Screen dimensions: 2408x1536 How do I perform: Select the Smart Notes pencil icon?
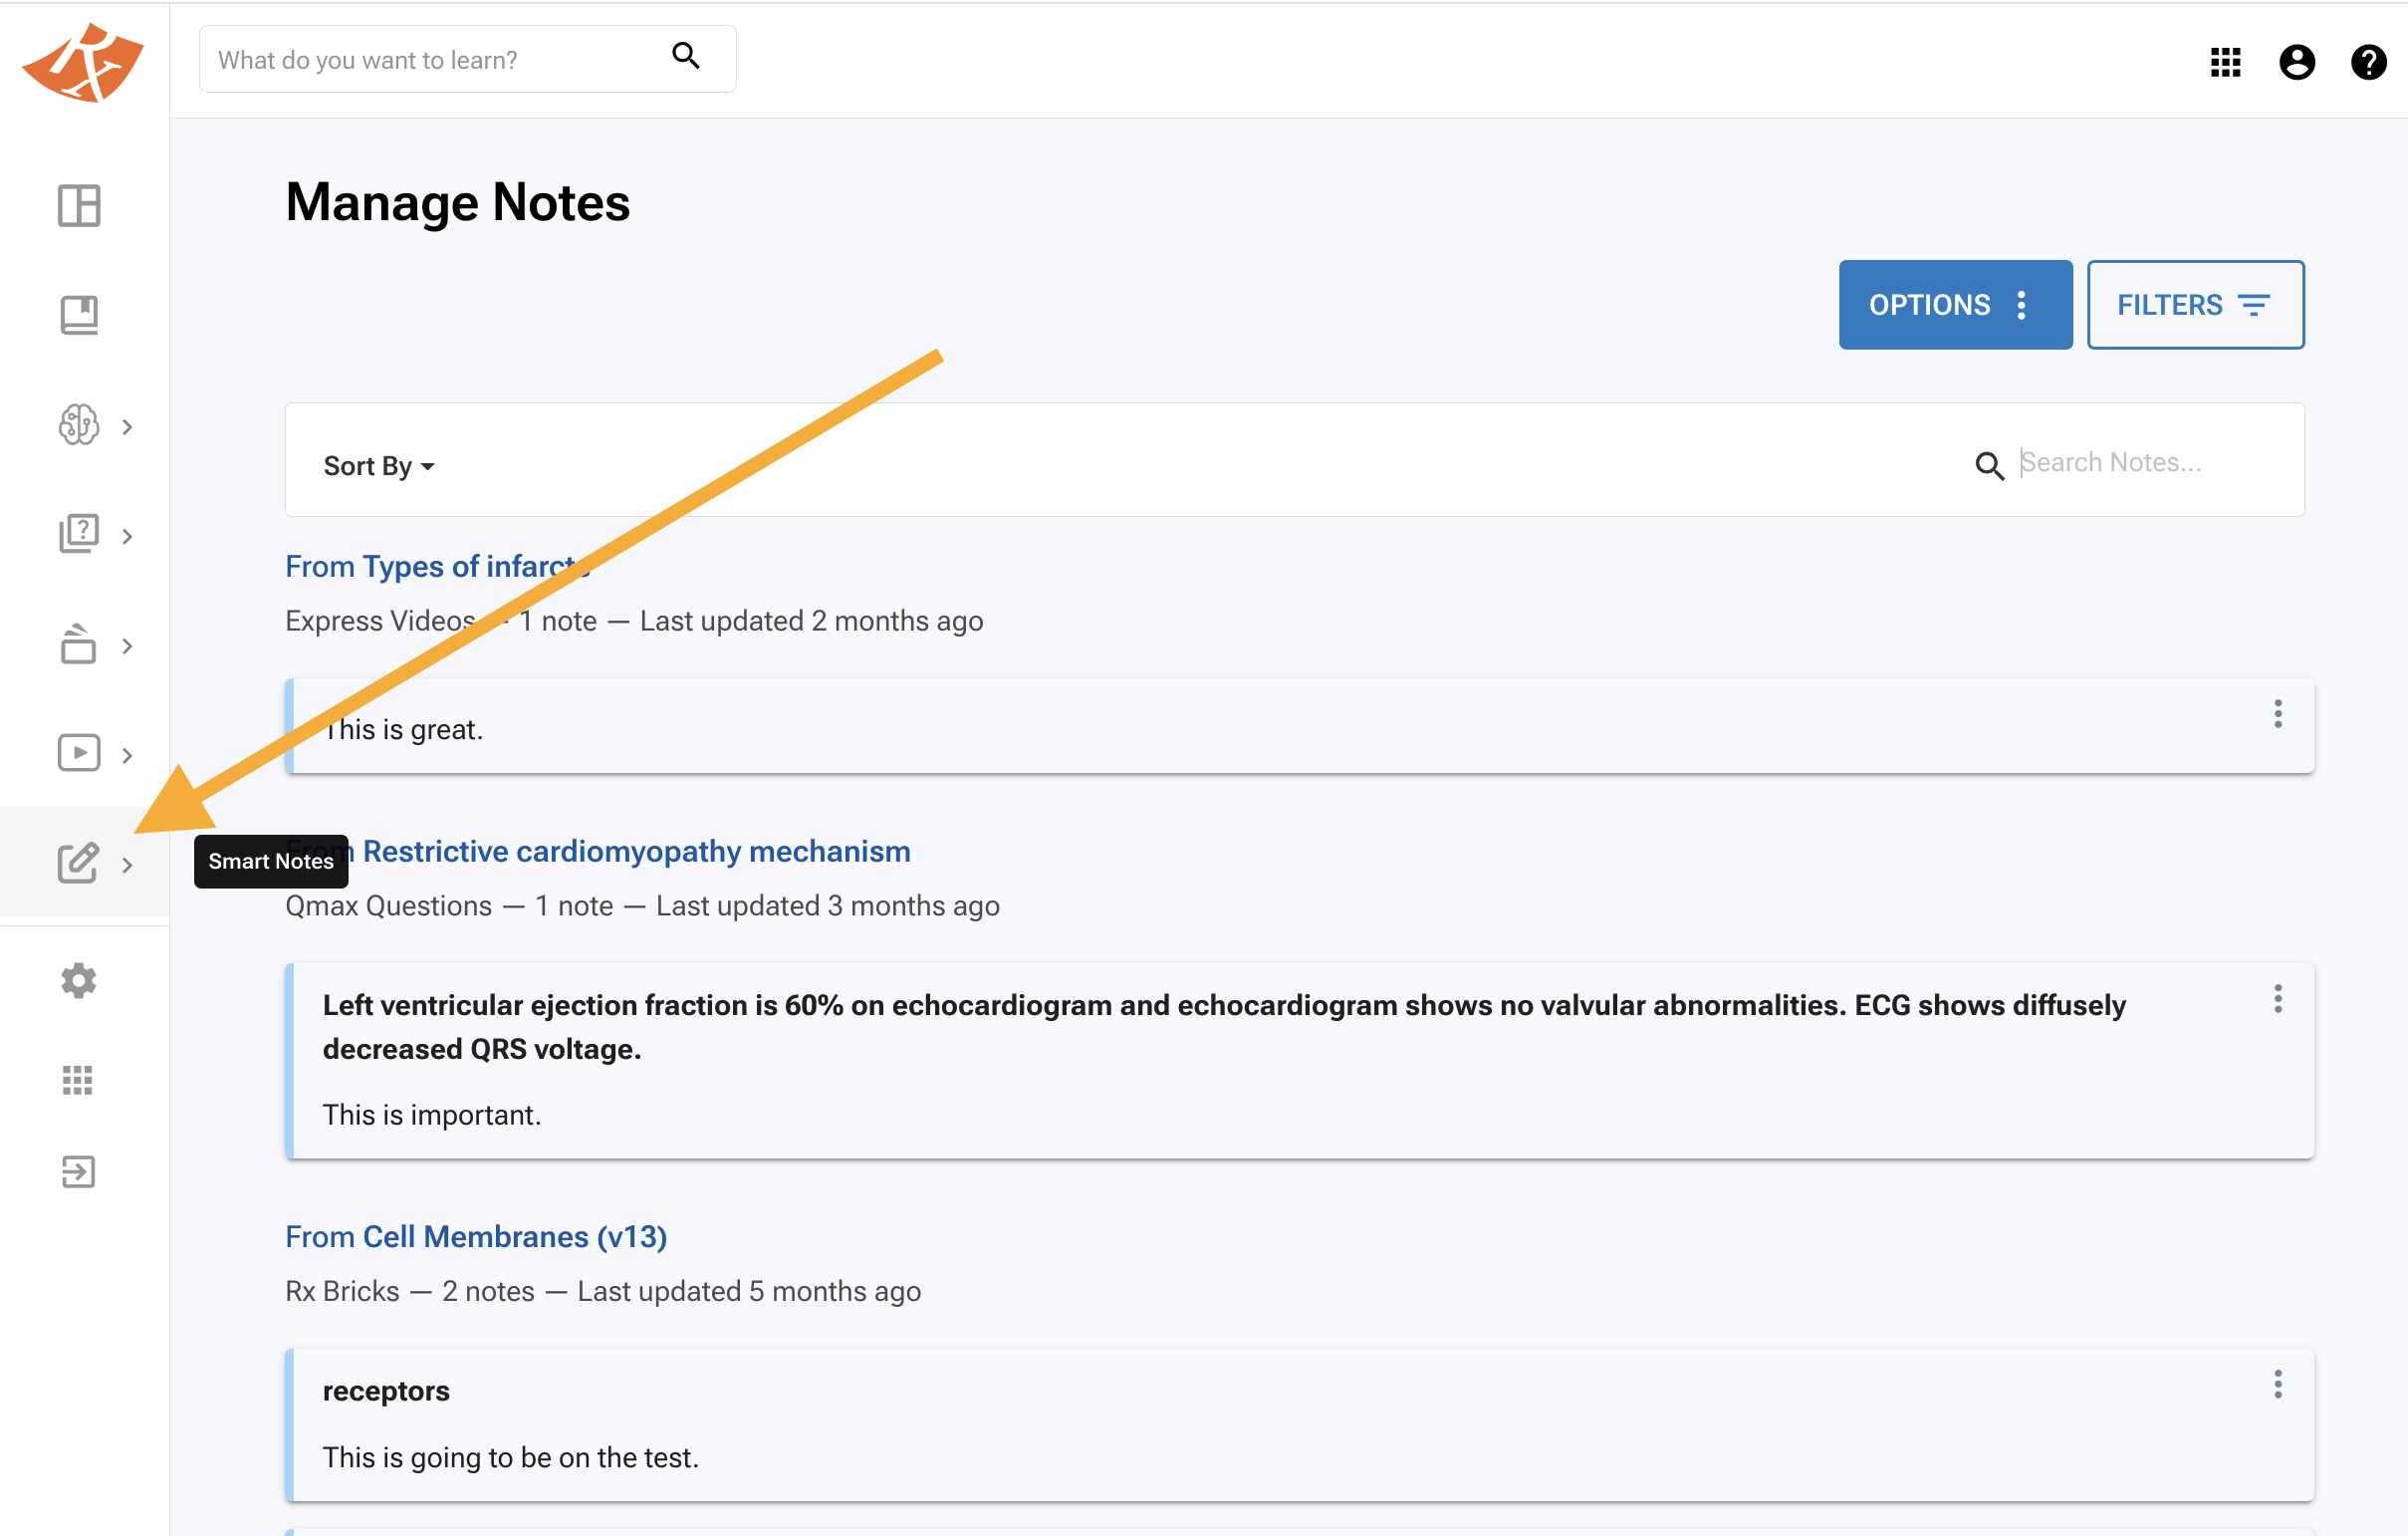(79, 862)
